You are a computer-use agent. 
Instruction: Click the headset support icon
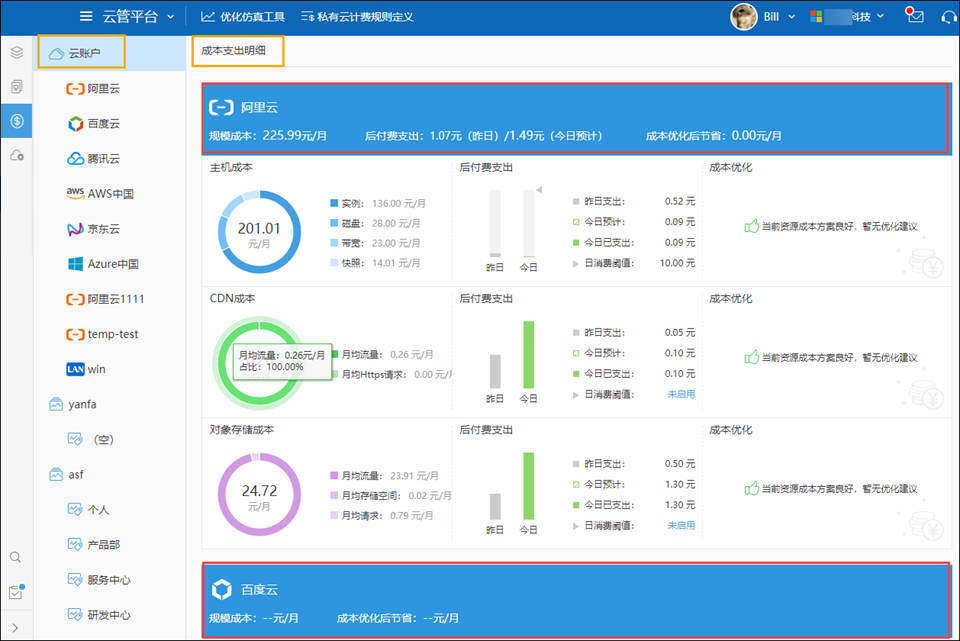point(949,16)
